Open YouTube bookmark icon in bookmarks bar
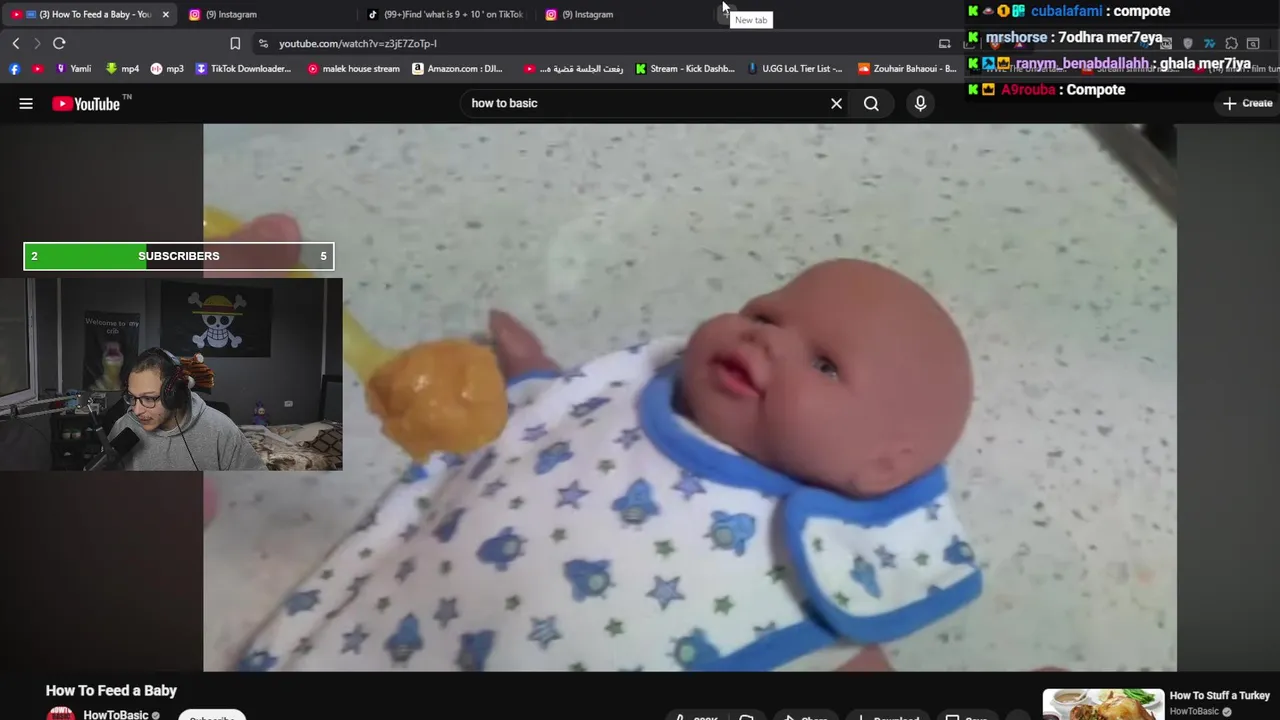Screen dimensions: 1280x720 [38, 69]
